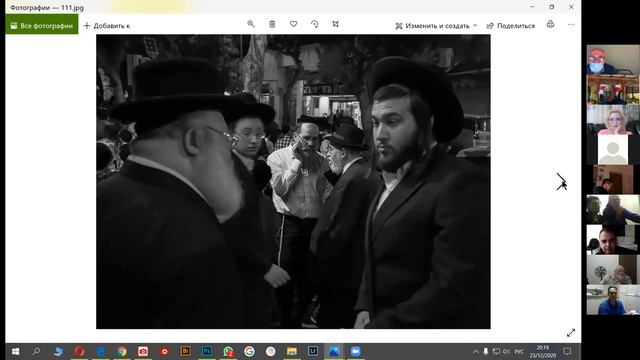Open Google app icon in taskbar
Image resolution: width=640 pixels, height=360 pixels.
pyautogui.click(x=249, y=351)
